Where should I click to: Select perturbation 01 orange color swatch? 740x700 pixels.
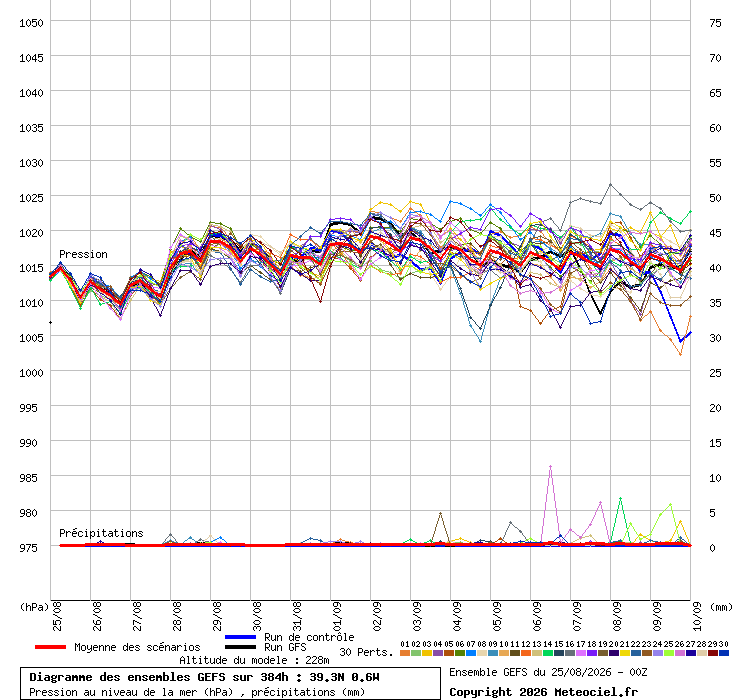[x=404, y=653]
